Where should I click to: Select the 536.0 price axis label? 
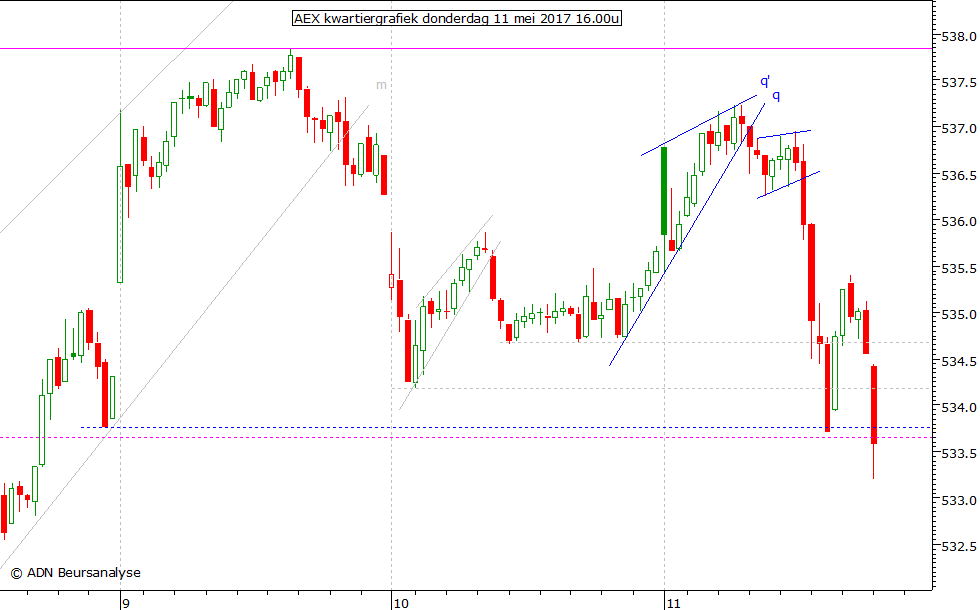(959, 222)
